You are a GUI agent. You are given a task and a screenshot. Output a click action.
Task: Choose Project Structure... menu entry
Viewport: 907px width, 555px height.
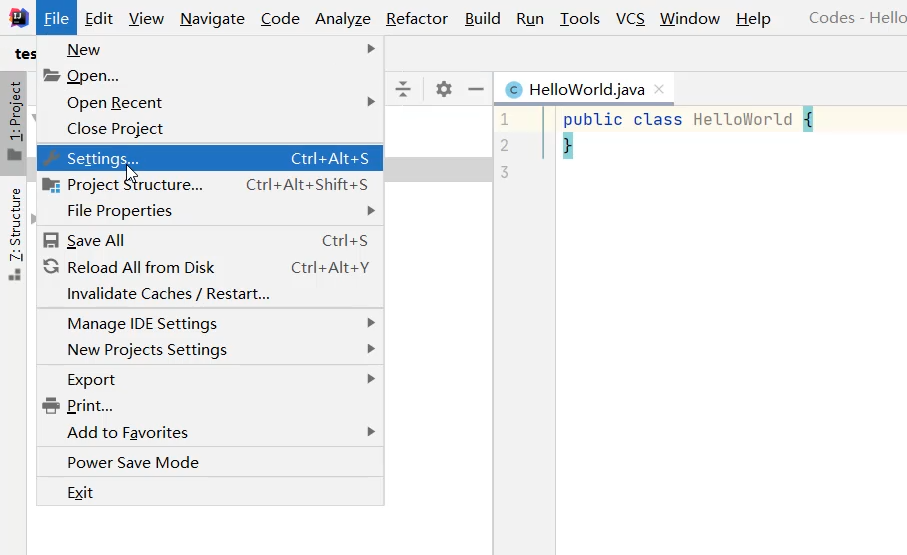134,184
